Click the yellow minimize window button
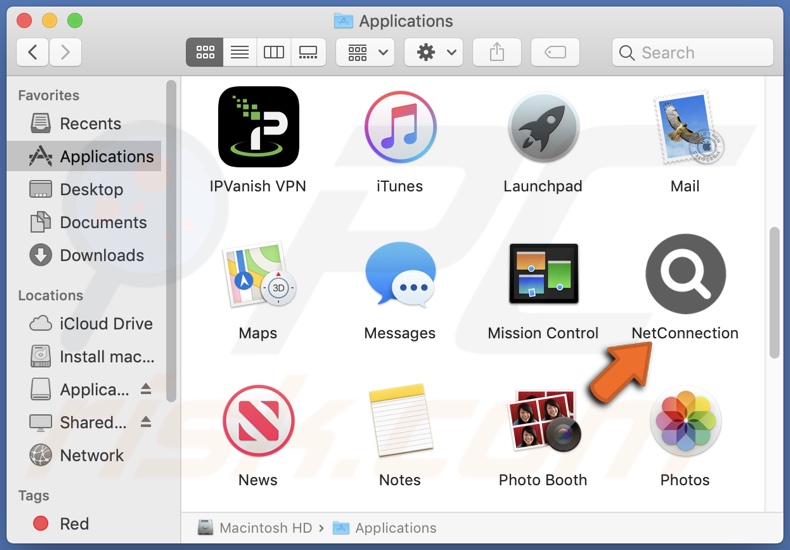The height and width of the screenshot is (550, 790). (x=49, y=21)
